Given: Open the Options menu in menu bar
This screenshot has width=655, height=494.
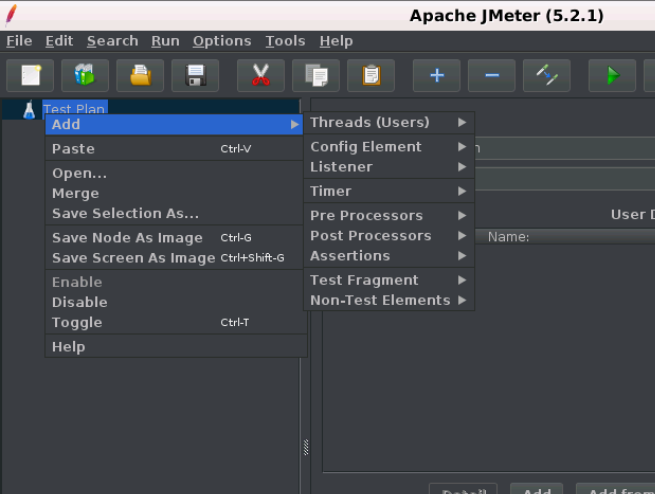Looking at the screenshot, I should point(222,41).
